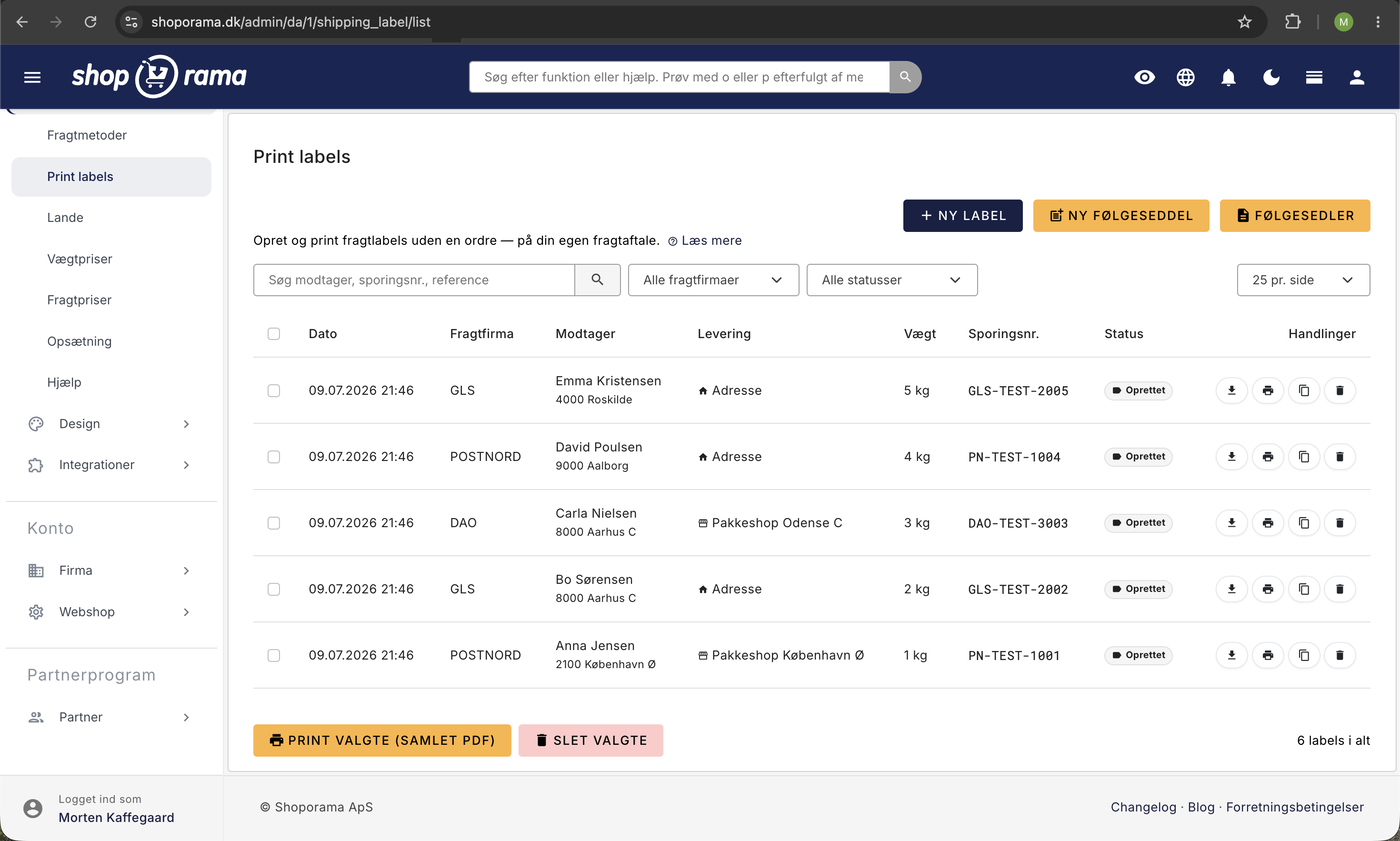
Task: Tick the checkbox for GLS-TEST-2005
Action: pyautogui.click(x=274, y=391)
